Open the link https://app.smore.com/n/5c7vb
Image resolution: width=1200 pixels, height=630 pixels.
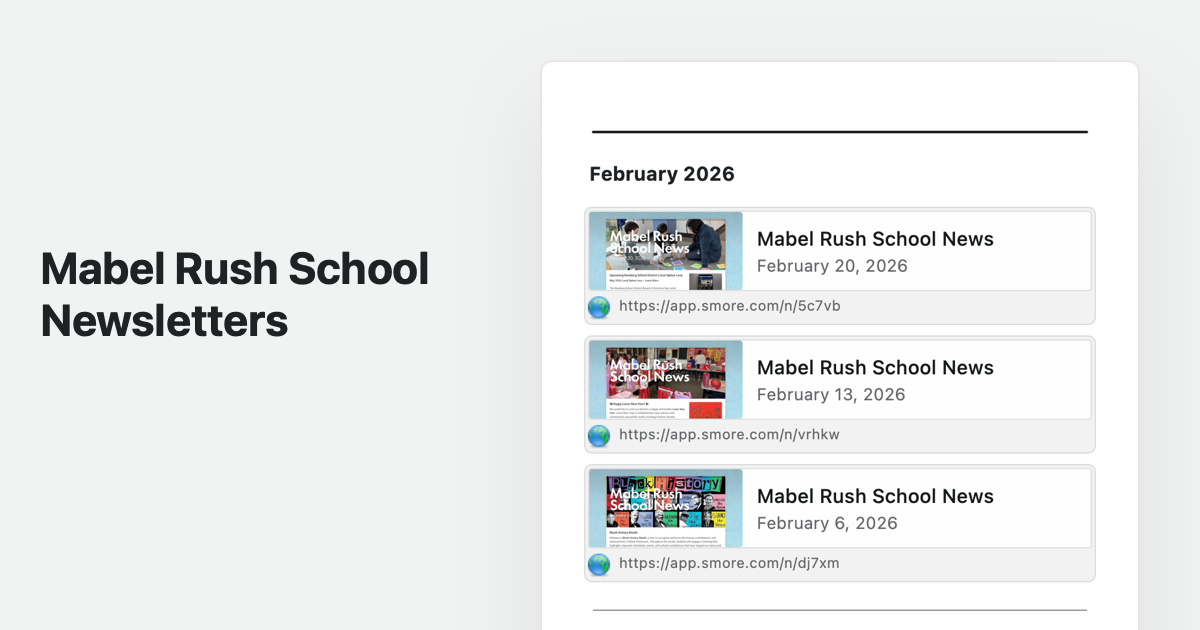[x=730, y=307]
